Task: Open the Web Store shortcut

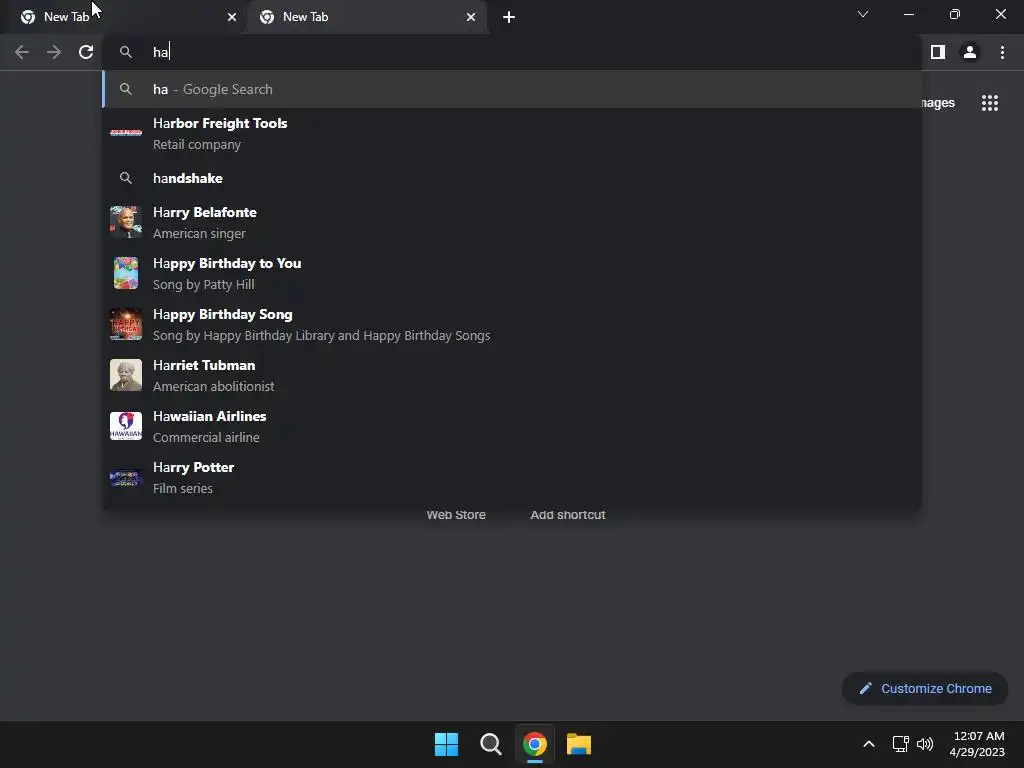Action: [456, 515]
